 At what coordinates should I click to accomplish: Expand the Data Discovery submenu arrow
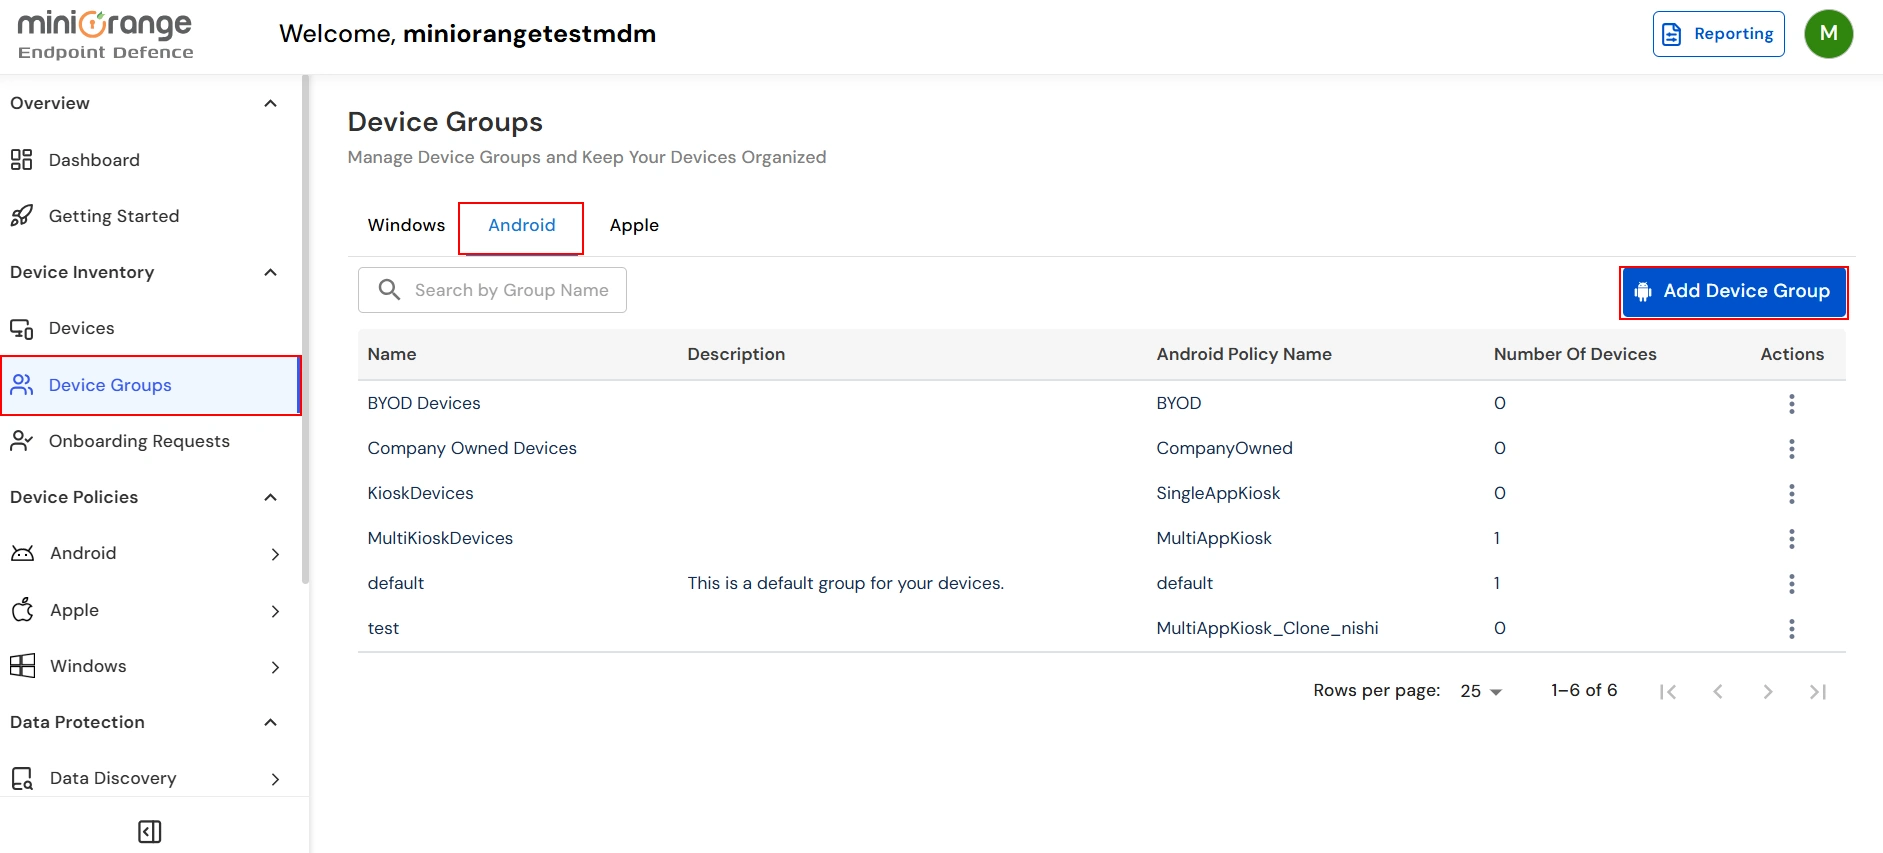coord(275,779)
